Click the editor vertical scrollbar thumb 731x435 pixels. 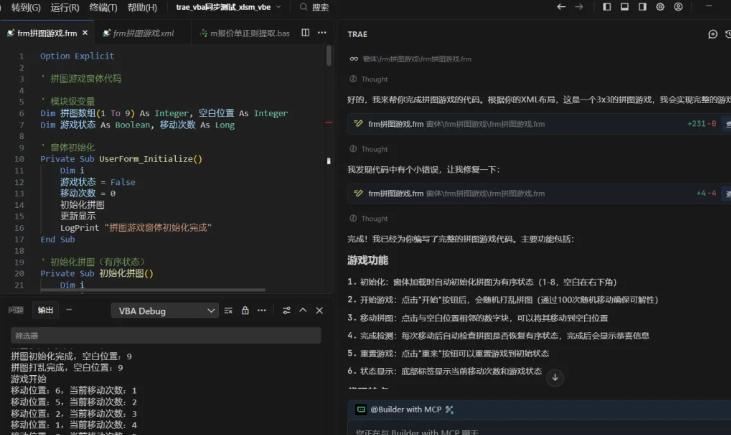tap(329, 55)
